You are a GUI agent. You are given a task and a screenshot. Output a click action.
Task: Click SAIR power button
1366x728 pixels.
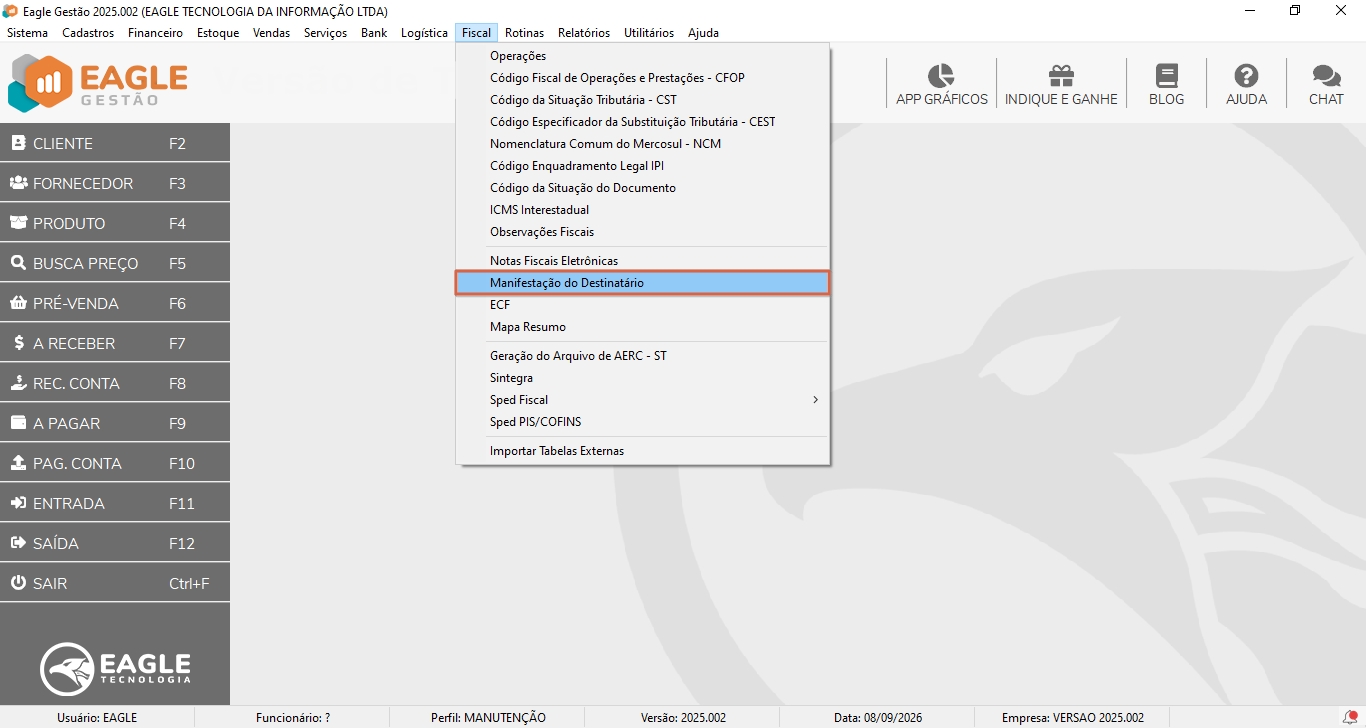point(115,583)
